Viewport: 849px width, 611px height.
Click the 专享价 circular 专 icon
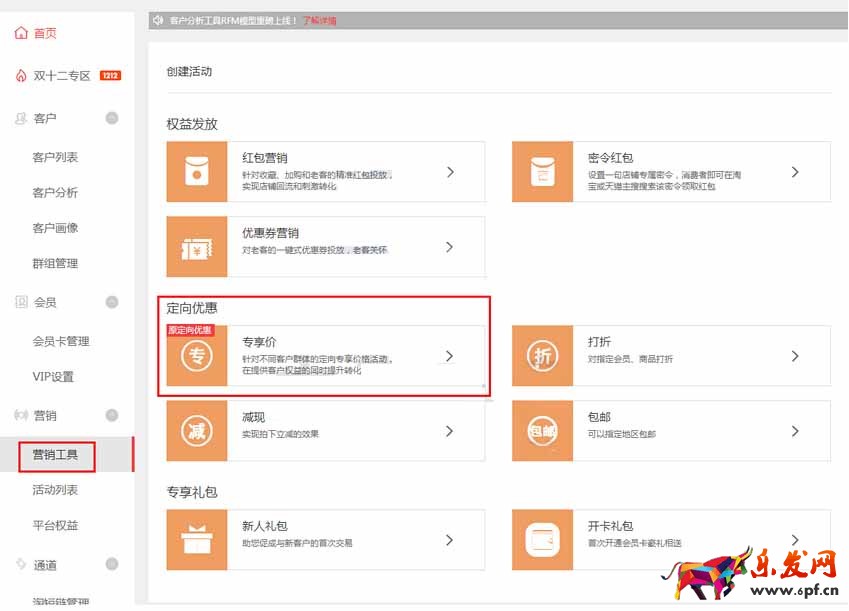197,356
